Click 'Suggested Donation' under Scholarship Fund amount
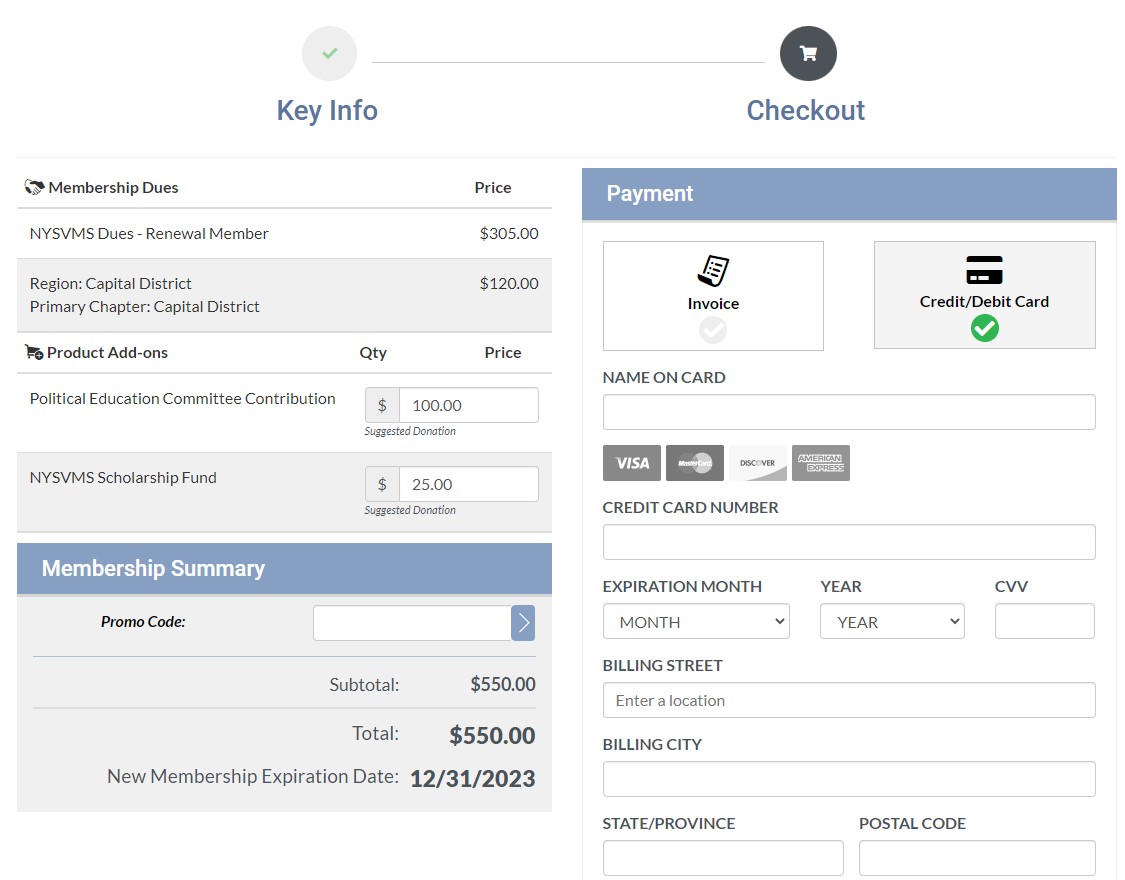The width and height of the screenshot is (1125, 880). point(410,510)
